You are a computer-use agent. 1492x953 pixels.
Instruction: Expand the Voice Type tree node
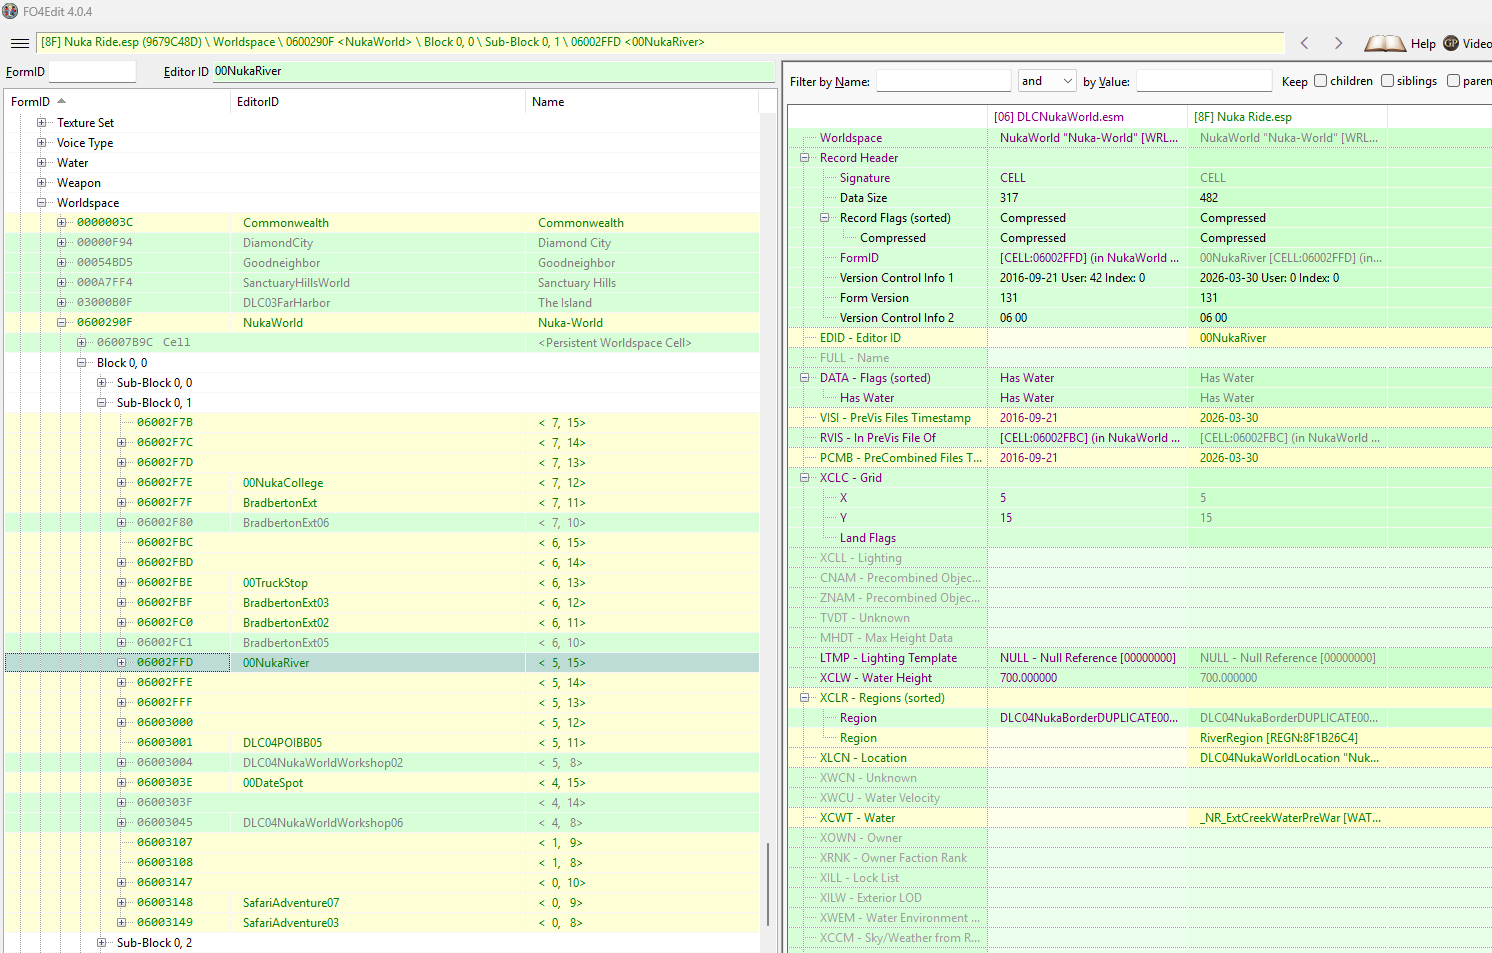(42, 143)
